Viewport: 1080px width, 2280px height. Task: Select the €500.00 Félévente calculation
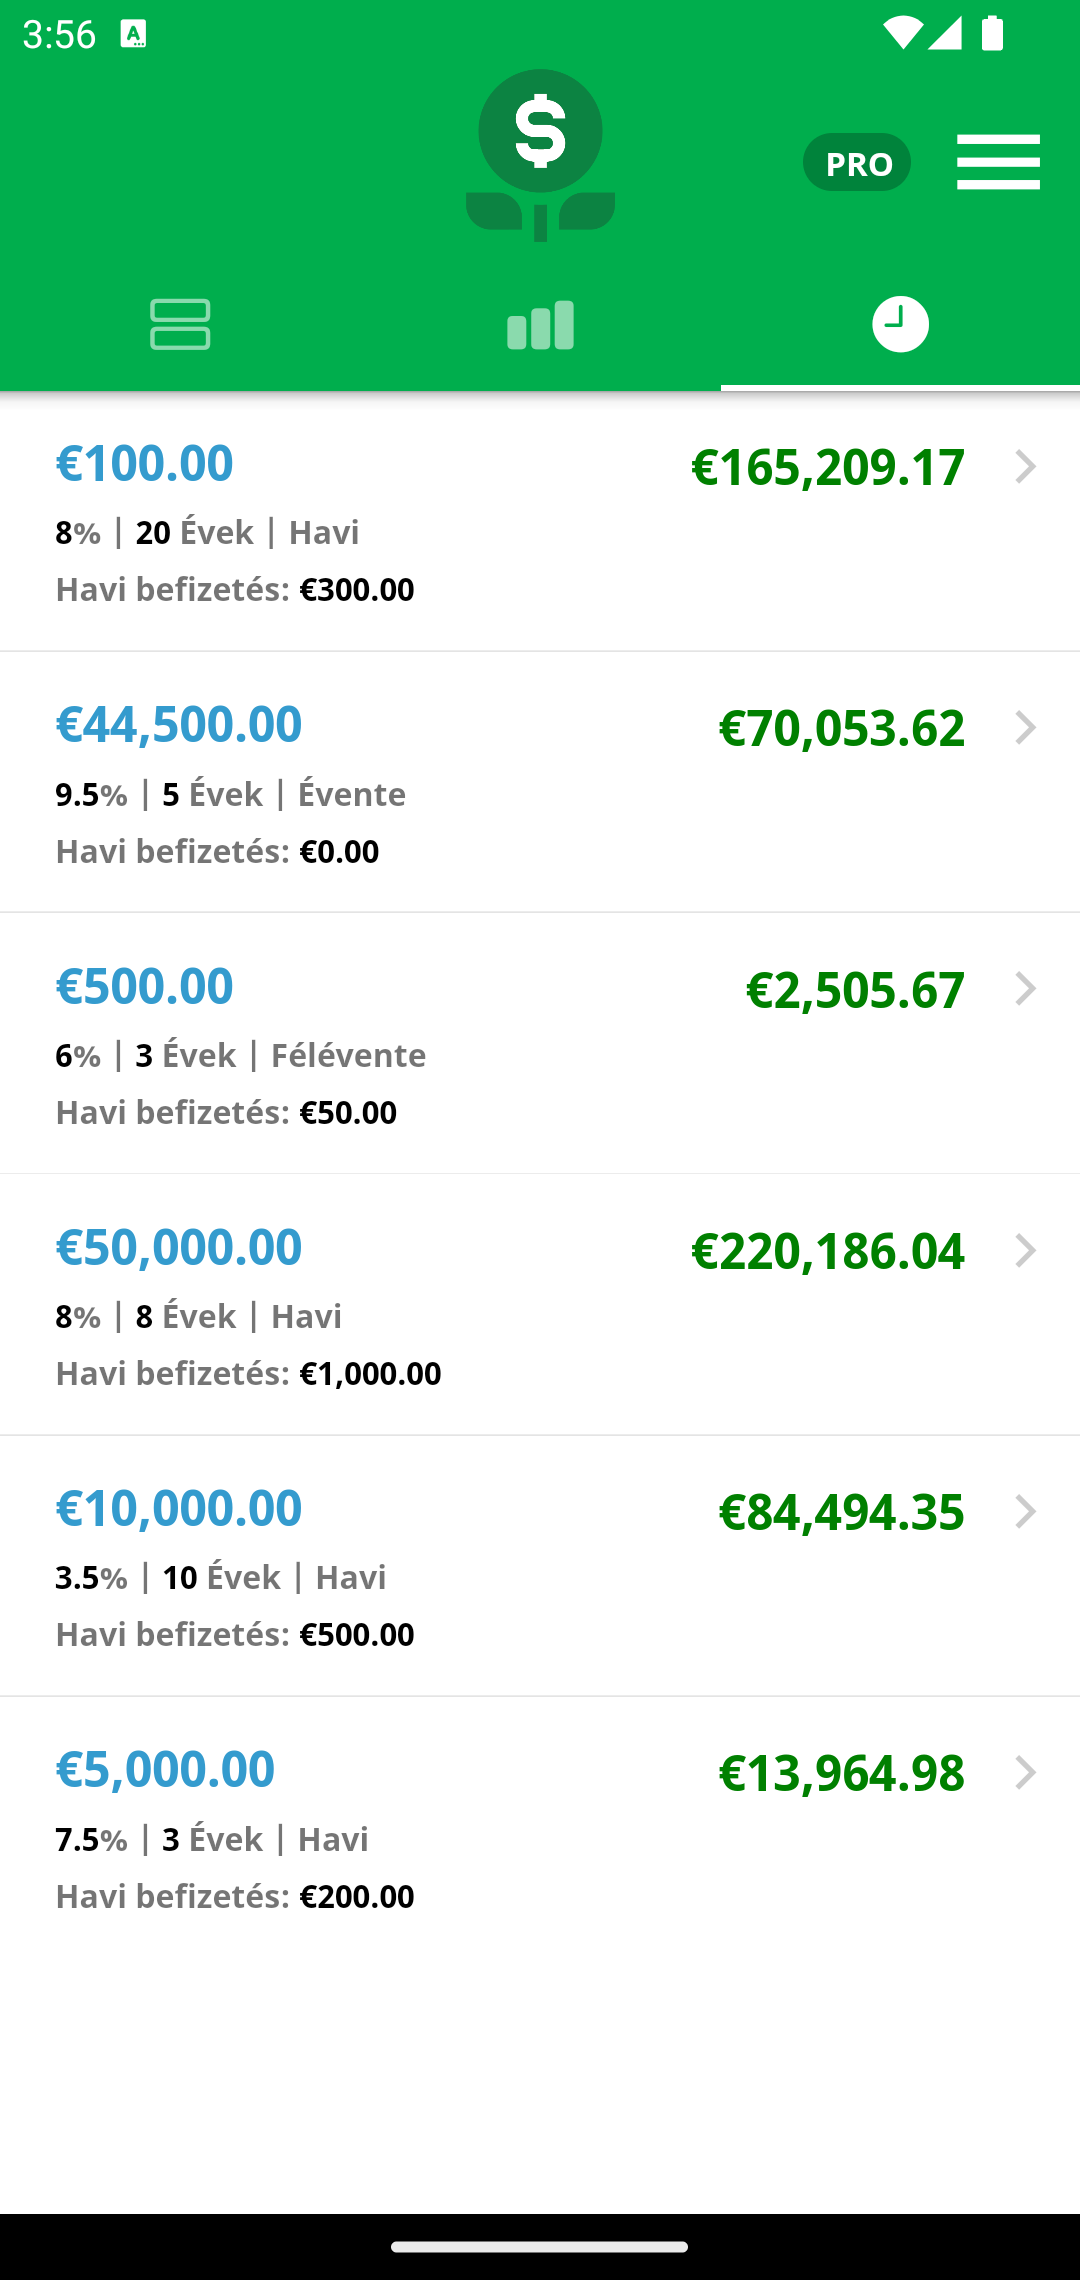pos(540,1044)
